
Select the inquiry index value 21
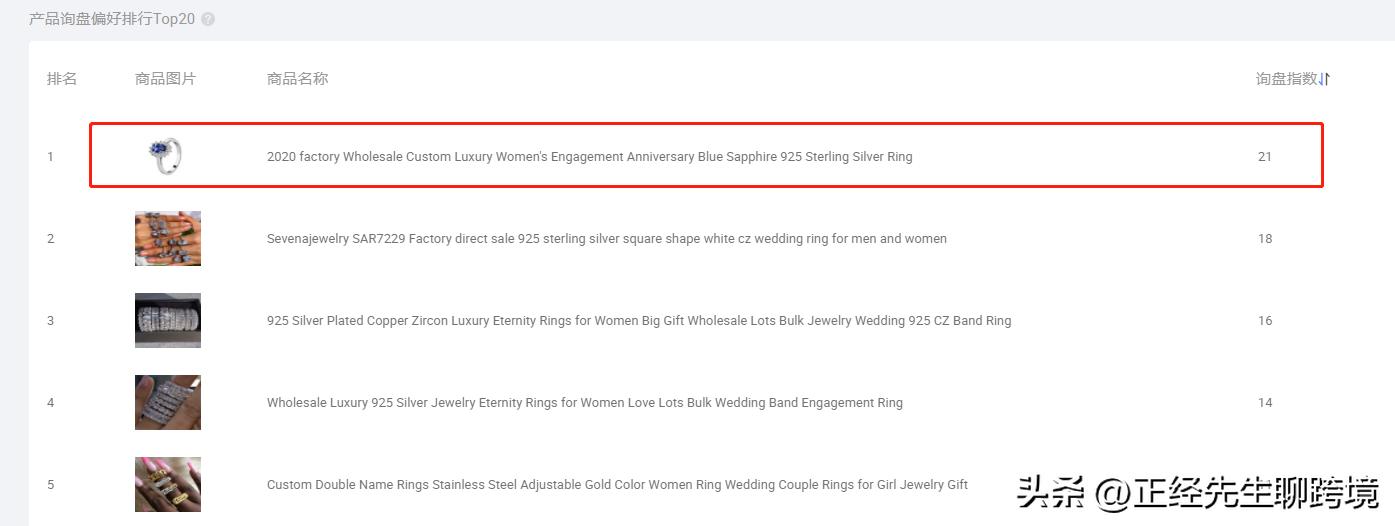pyautogui.click(x=1265, y=156)
